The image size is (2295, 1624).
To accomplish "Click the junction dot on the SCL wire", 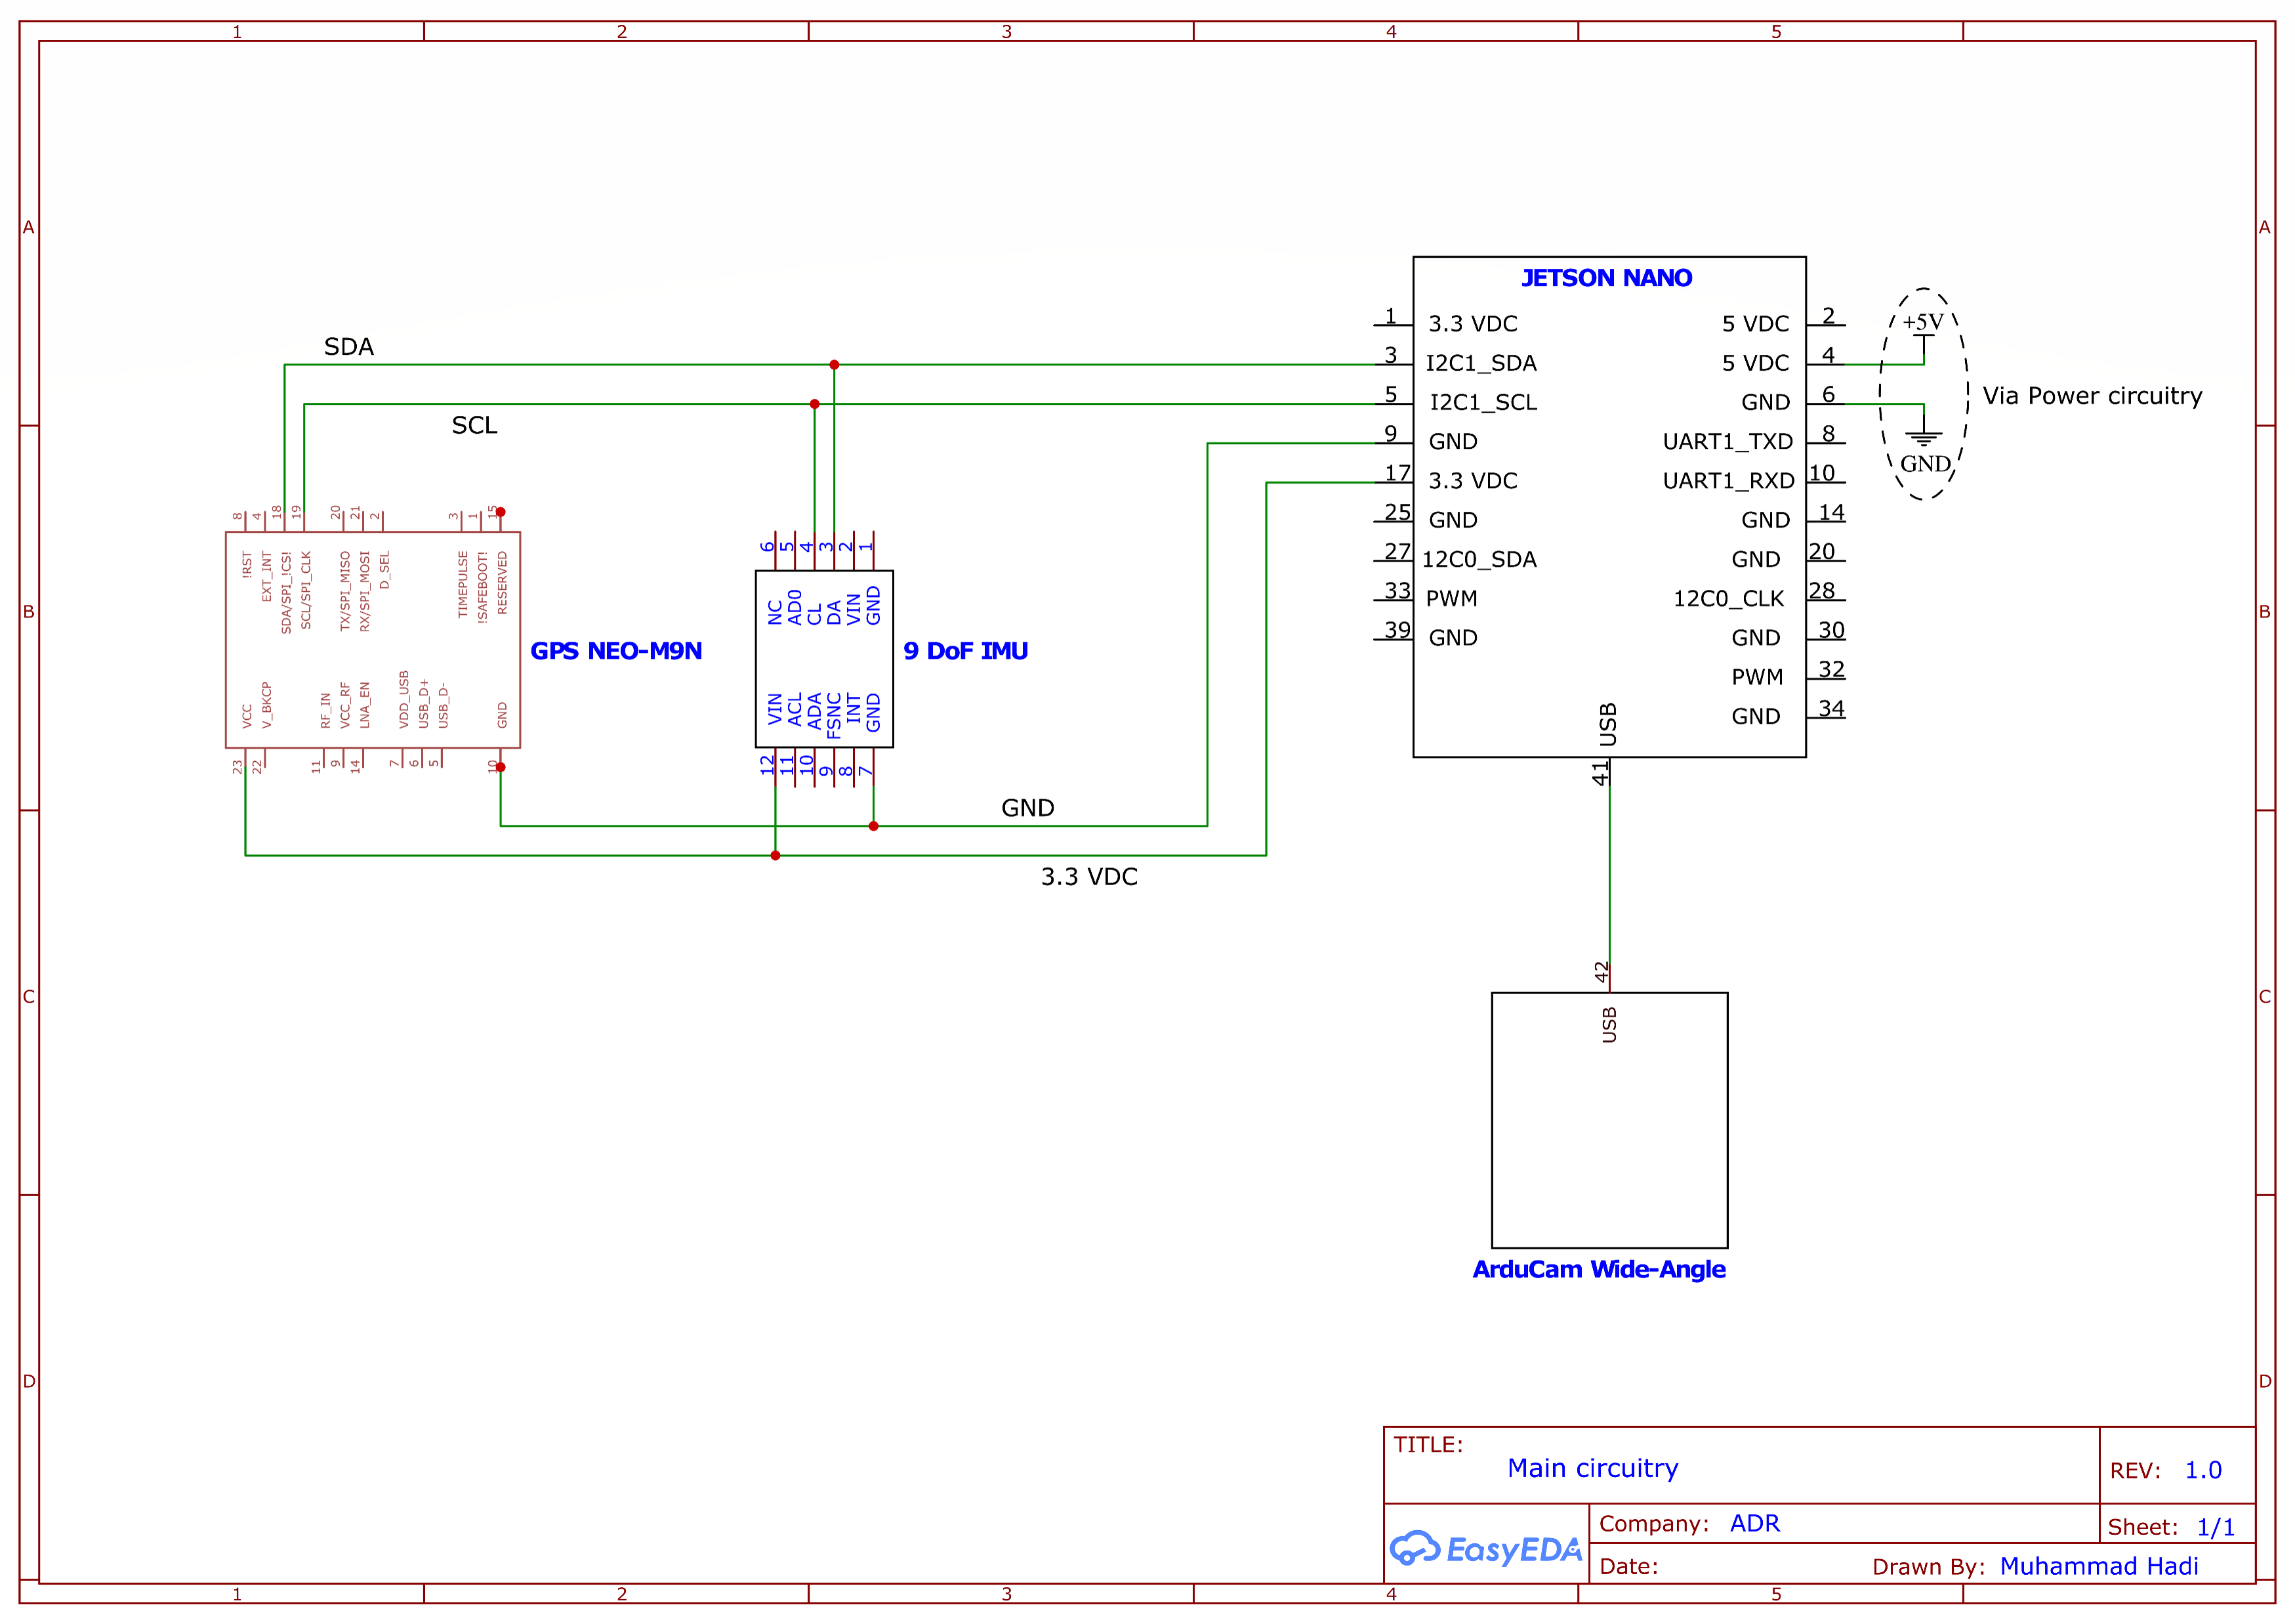I will (814, 404).
